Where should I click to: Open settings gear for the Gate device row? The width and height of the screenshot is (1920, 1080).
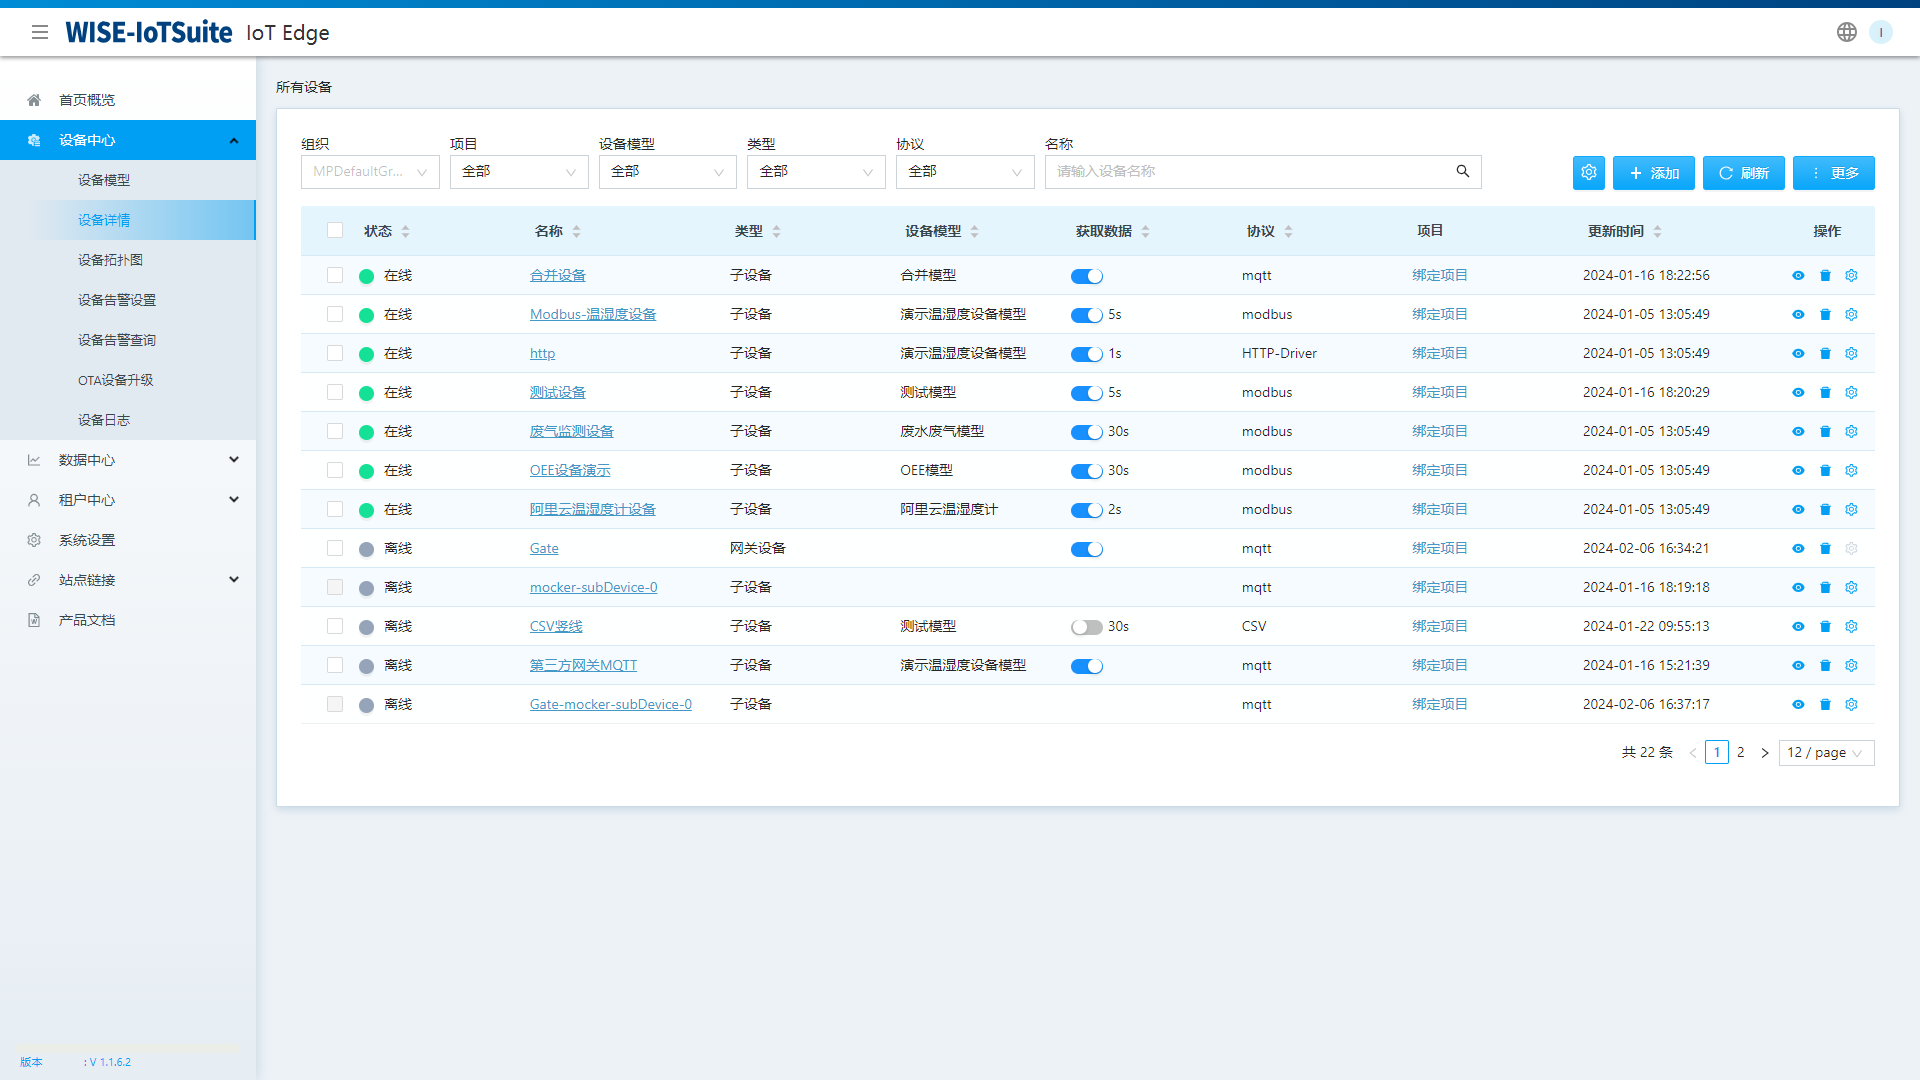tap(1851, 548)
